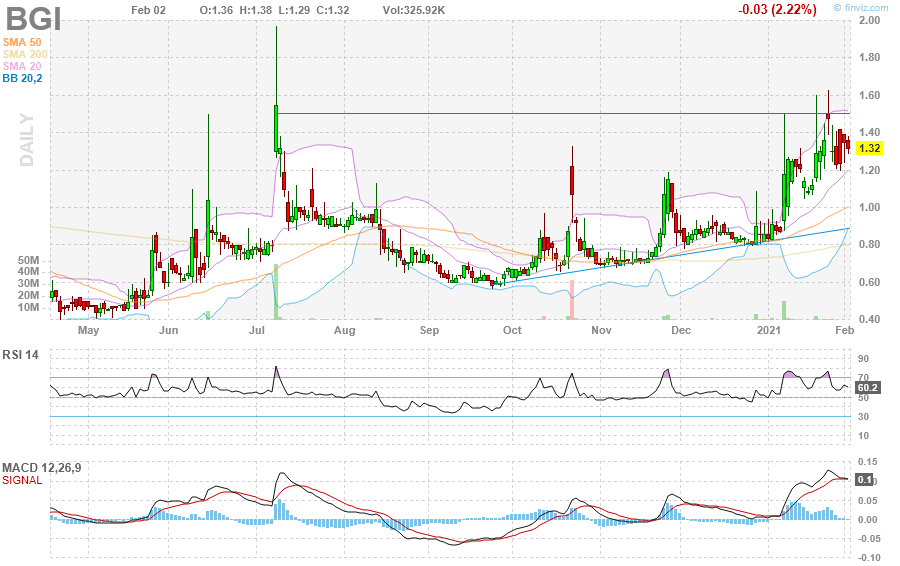900x566 pixels.
Task: Click the 1.00 price axis label
Action: pos(869,208)
